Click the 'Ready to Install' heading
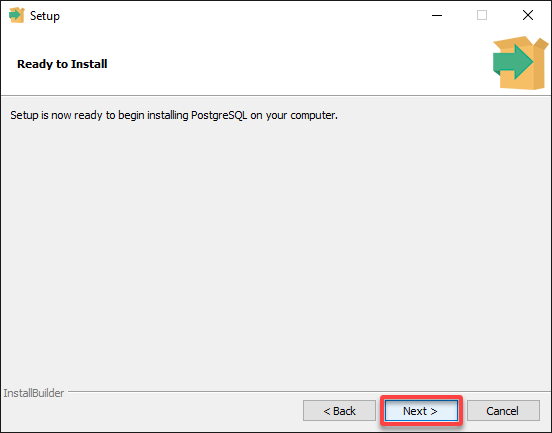This screenshot has height=433, width=552. tap(62, 64)
